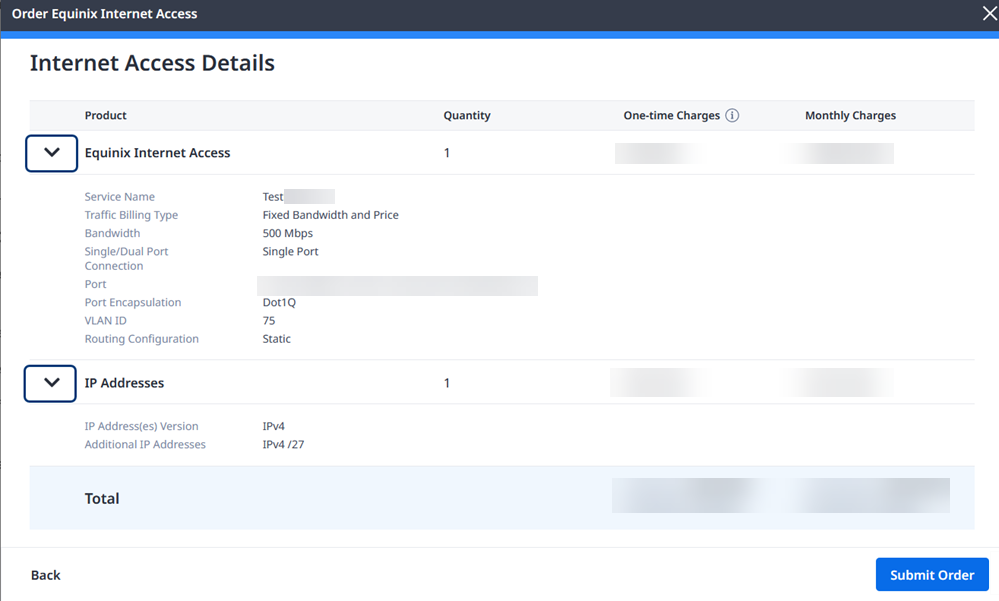Click the quantity 1 for Equinix Internet Access
Image resolution: width=999 pixels, height=601 pixels.
[x=447, y=153]
